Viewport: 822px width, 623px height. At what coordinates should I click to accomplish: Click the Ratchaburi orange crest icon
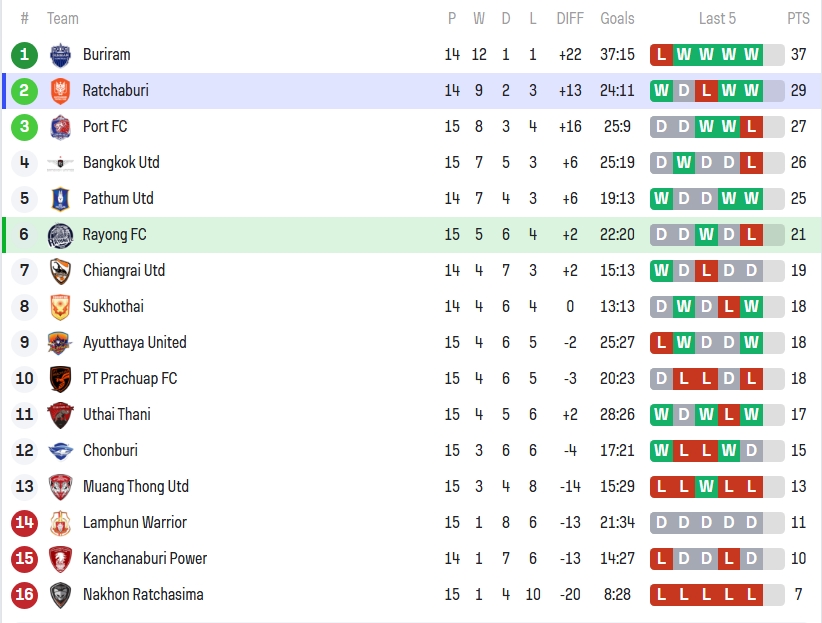(60, 91)
